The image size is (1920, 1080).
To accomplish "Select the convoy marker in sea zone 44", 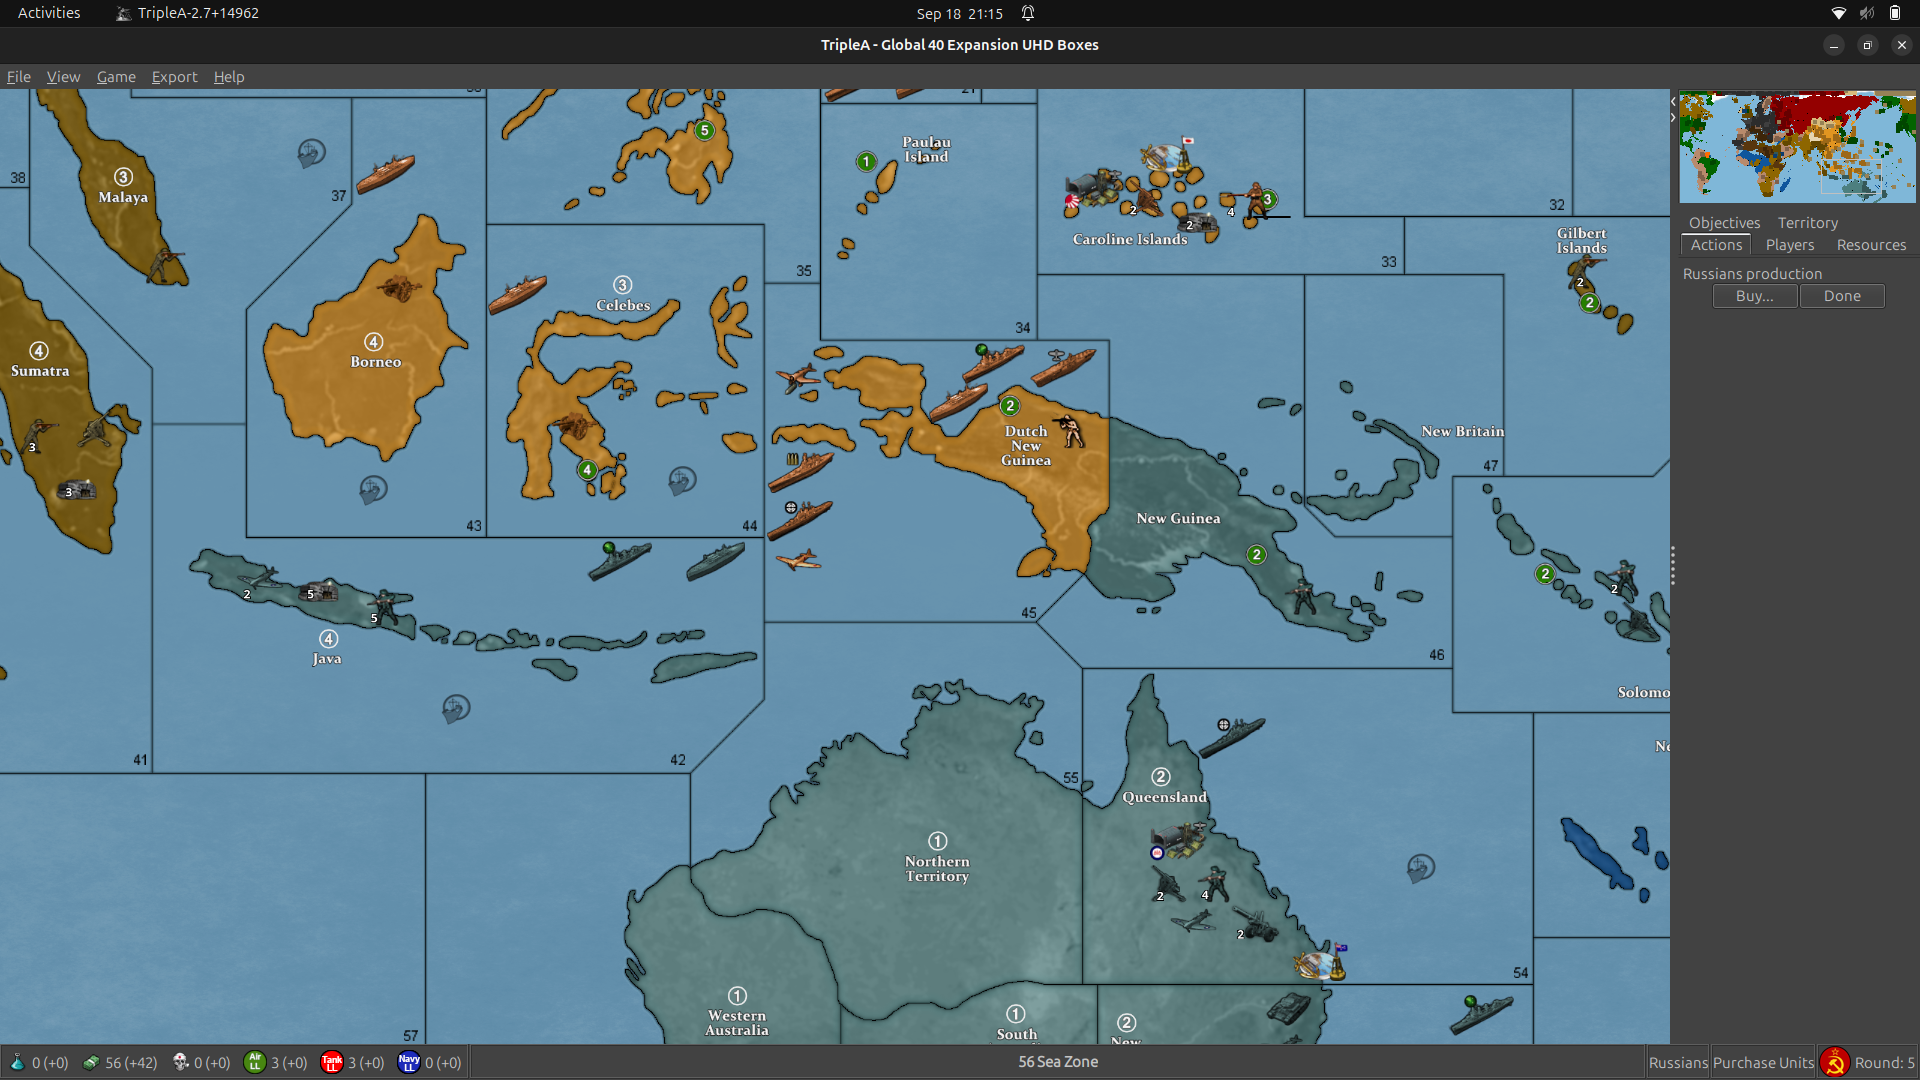I will [682, 480].
